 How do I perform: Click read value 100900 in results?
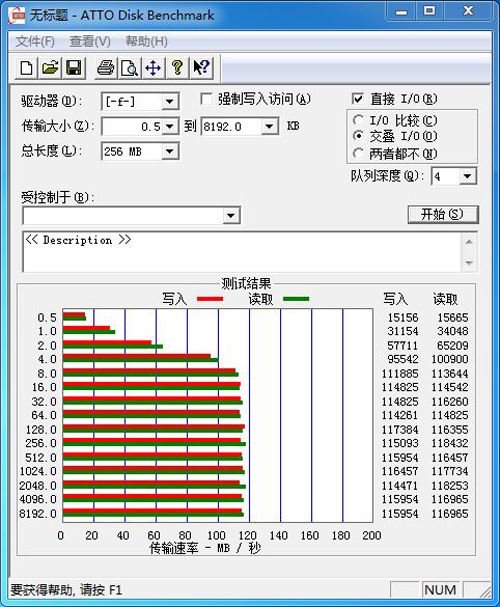[x=450, y=359]
